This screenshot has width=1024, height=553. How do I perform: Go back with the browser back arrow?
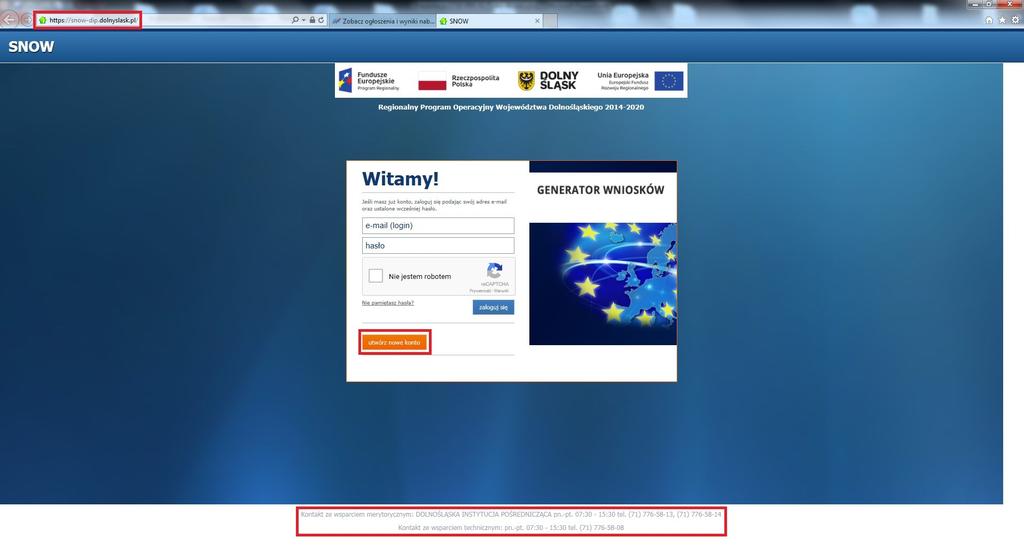pos(9,20)
